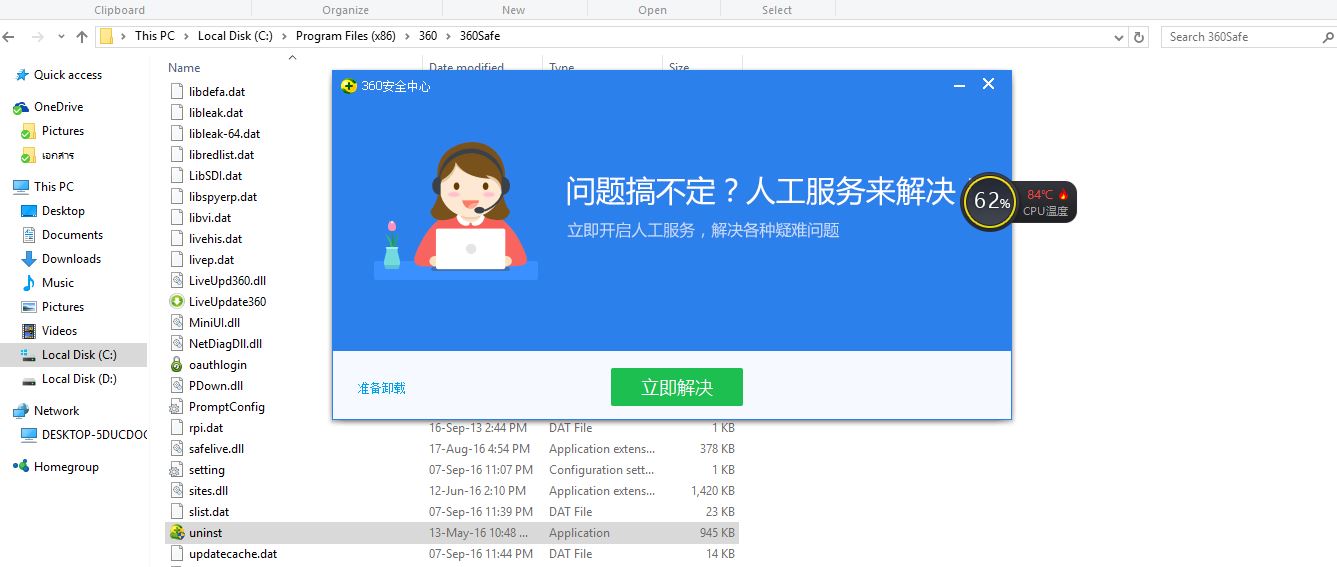
Task: Open OneDrive in navigation pane
Action: point(58,107)
